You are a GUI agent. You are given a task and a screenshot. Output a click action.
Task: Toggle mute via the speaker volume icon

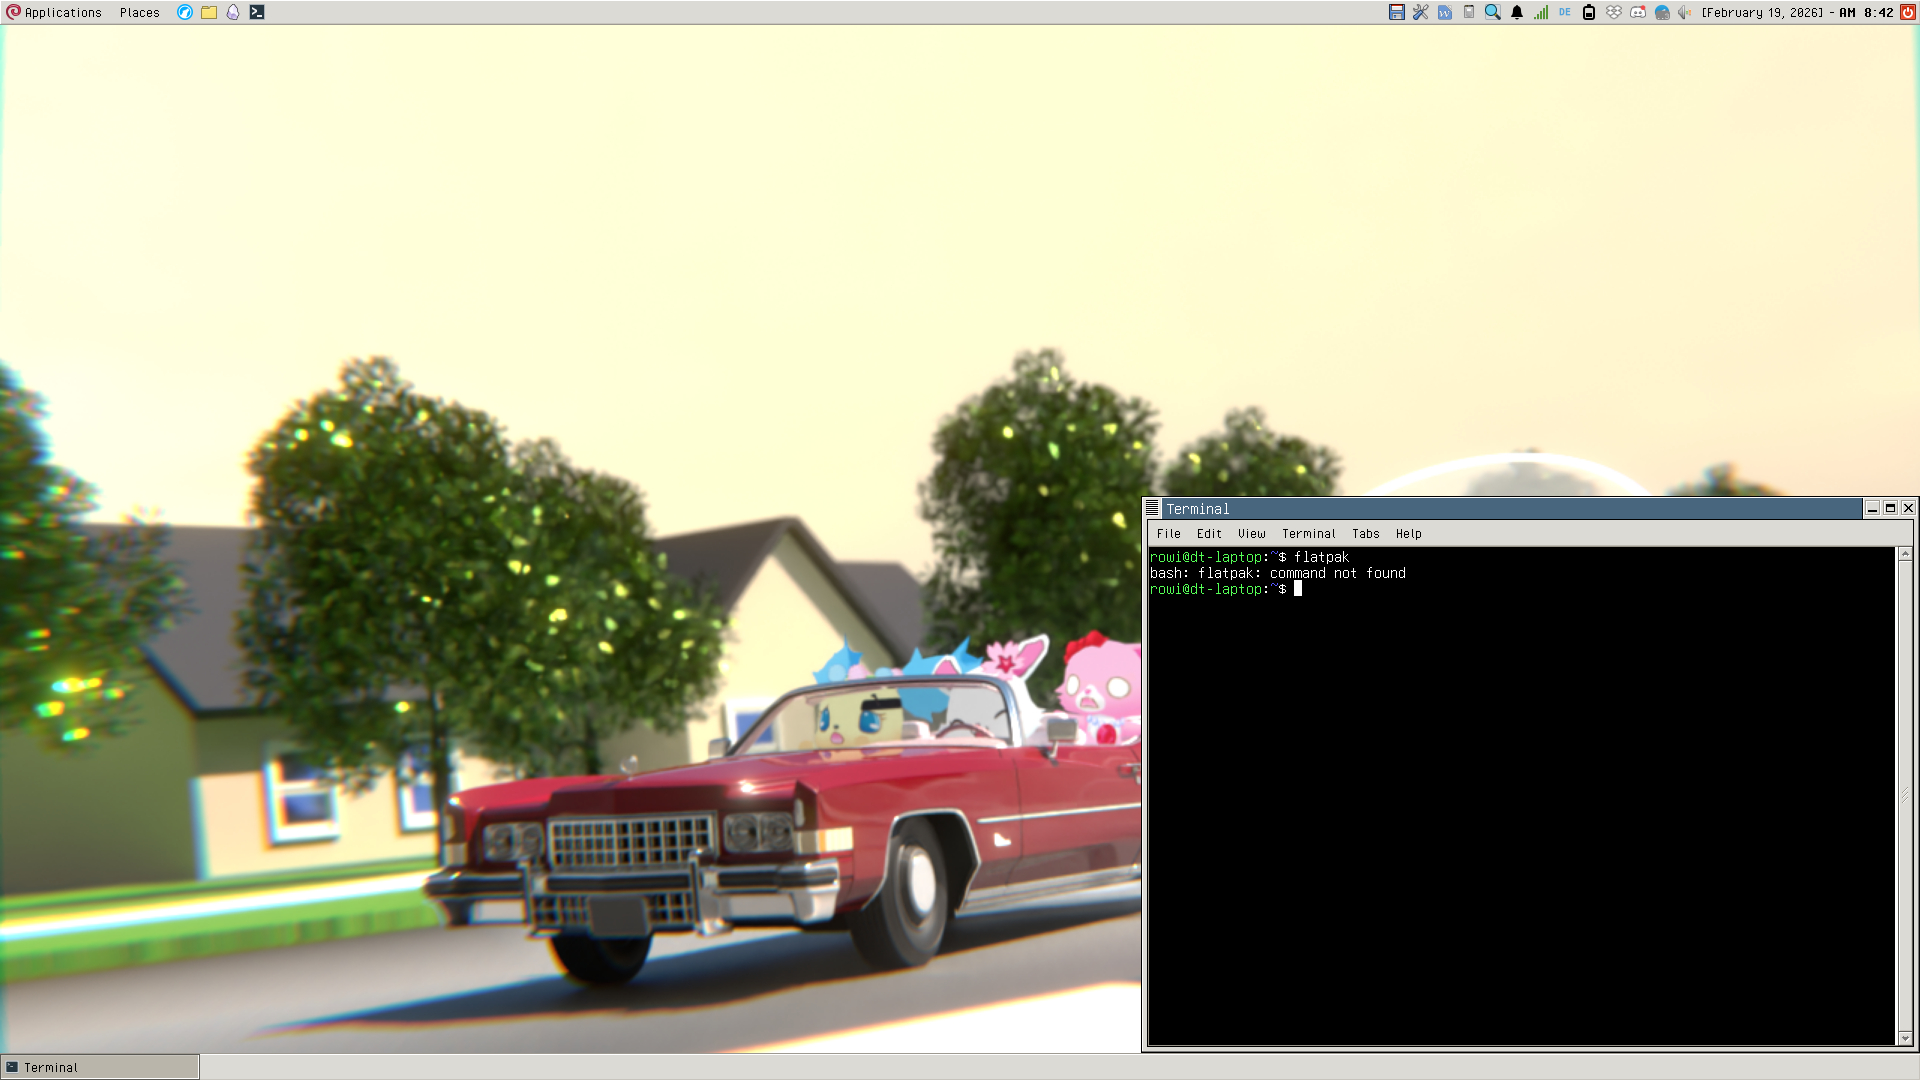(1685, 12)
